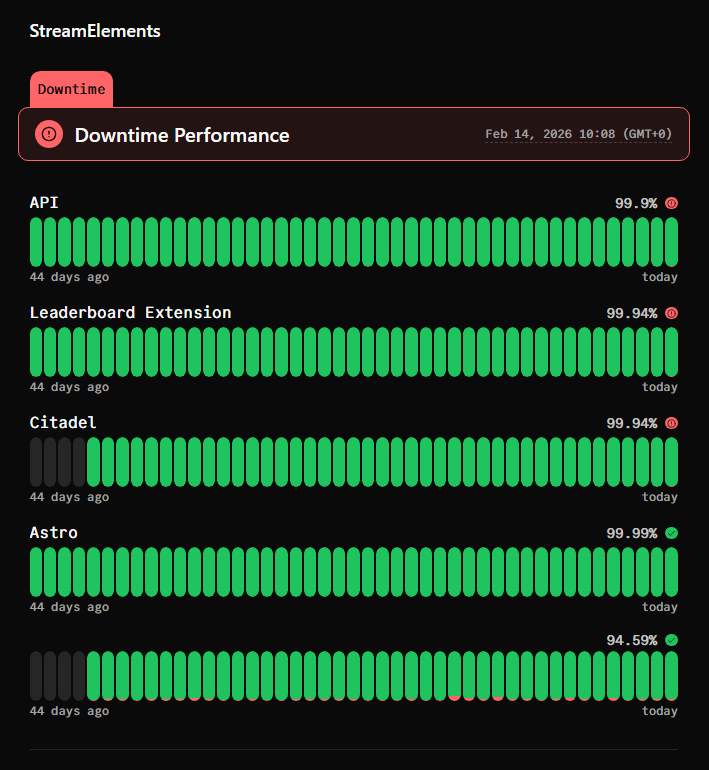Select the first green bar in Citadel chart
The image size is (709, 770).
93,462
